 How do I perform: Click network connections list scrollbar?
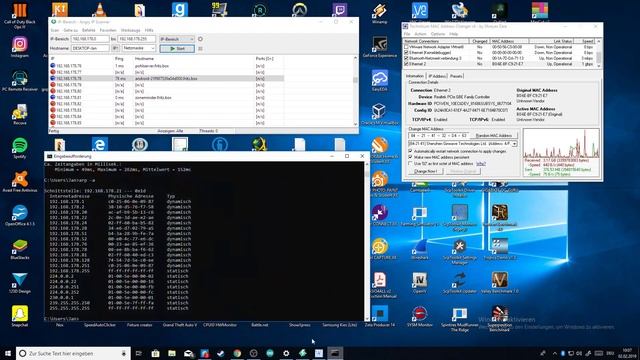pos(599,53)
